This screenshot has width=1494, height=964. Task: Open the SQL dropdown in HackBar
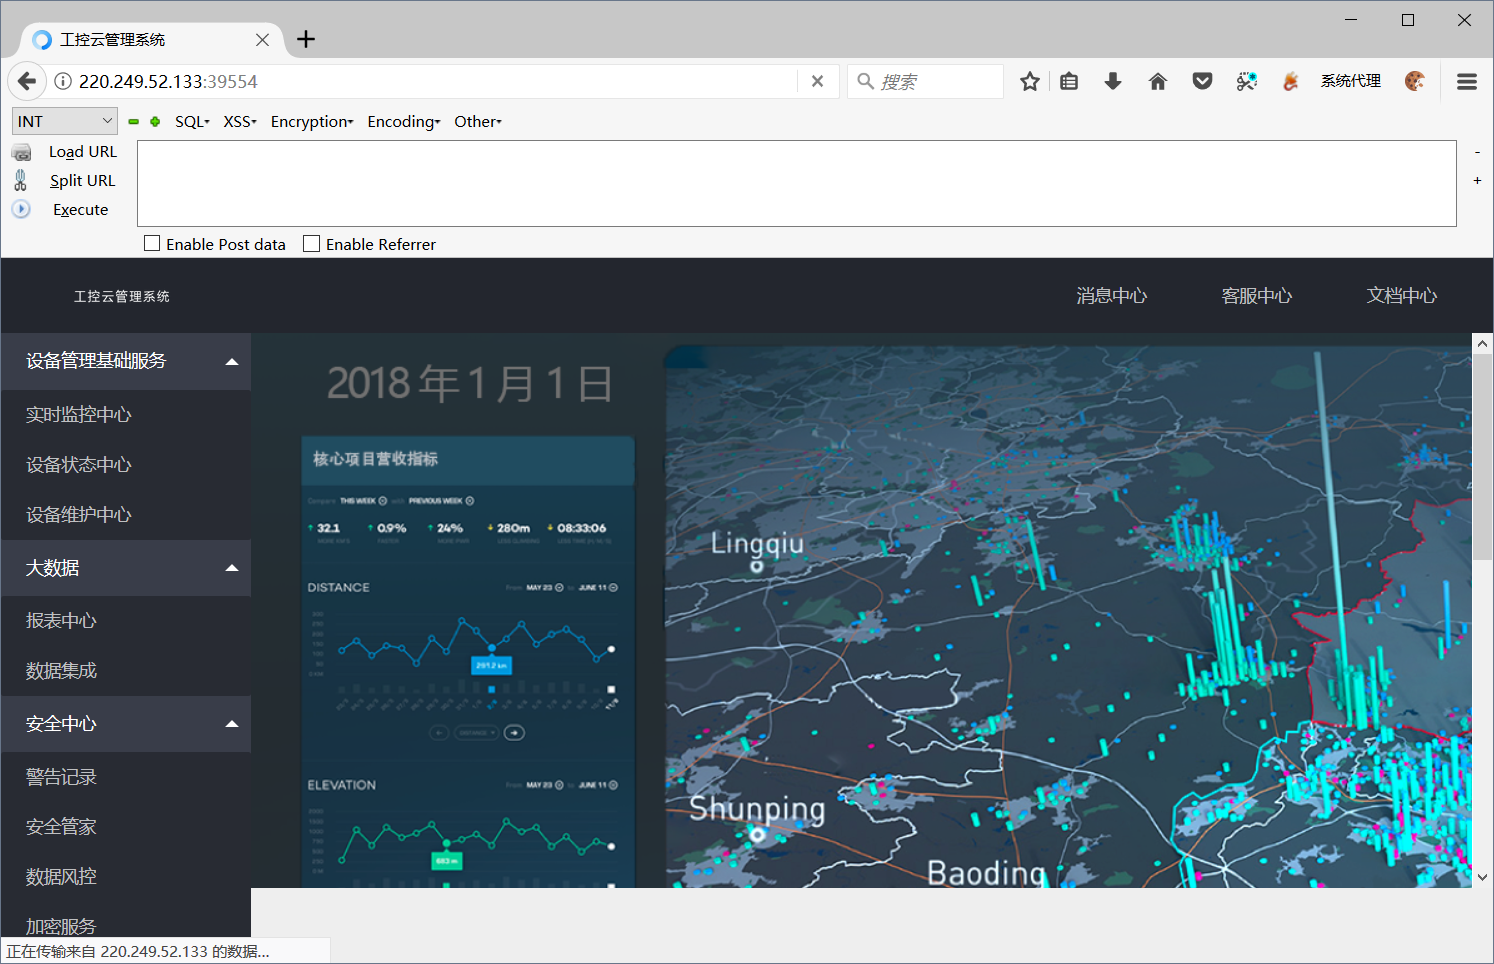[x=191, y=121]
